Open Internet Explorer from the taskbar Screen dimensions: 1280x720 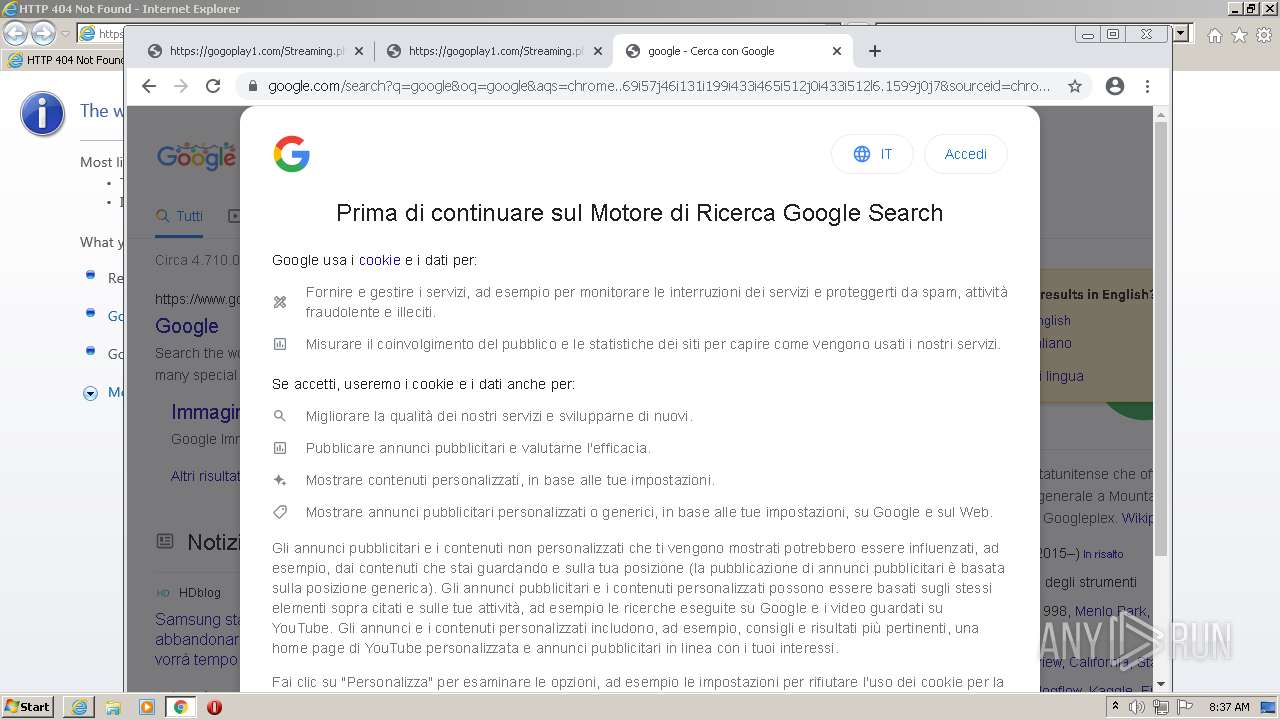(79, 707)
